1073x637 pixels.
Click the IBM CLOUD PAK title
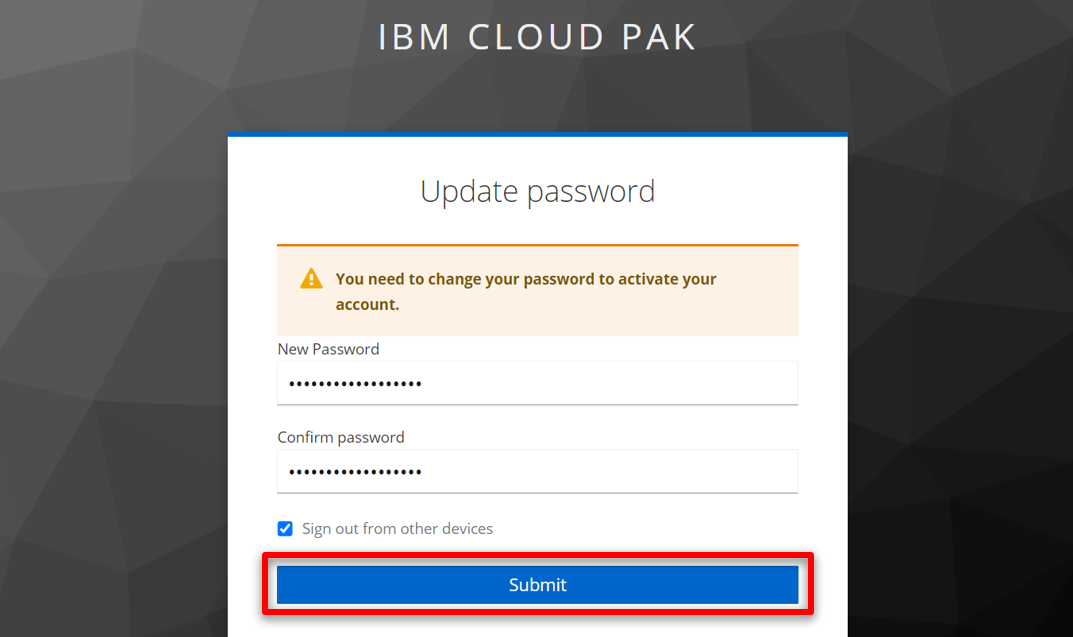click(x=537, y=37)
